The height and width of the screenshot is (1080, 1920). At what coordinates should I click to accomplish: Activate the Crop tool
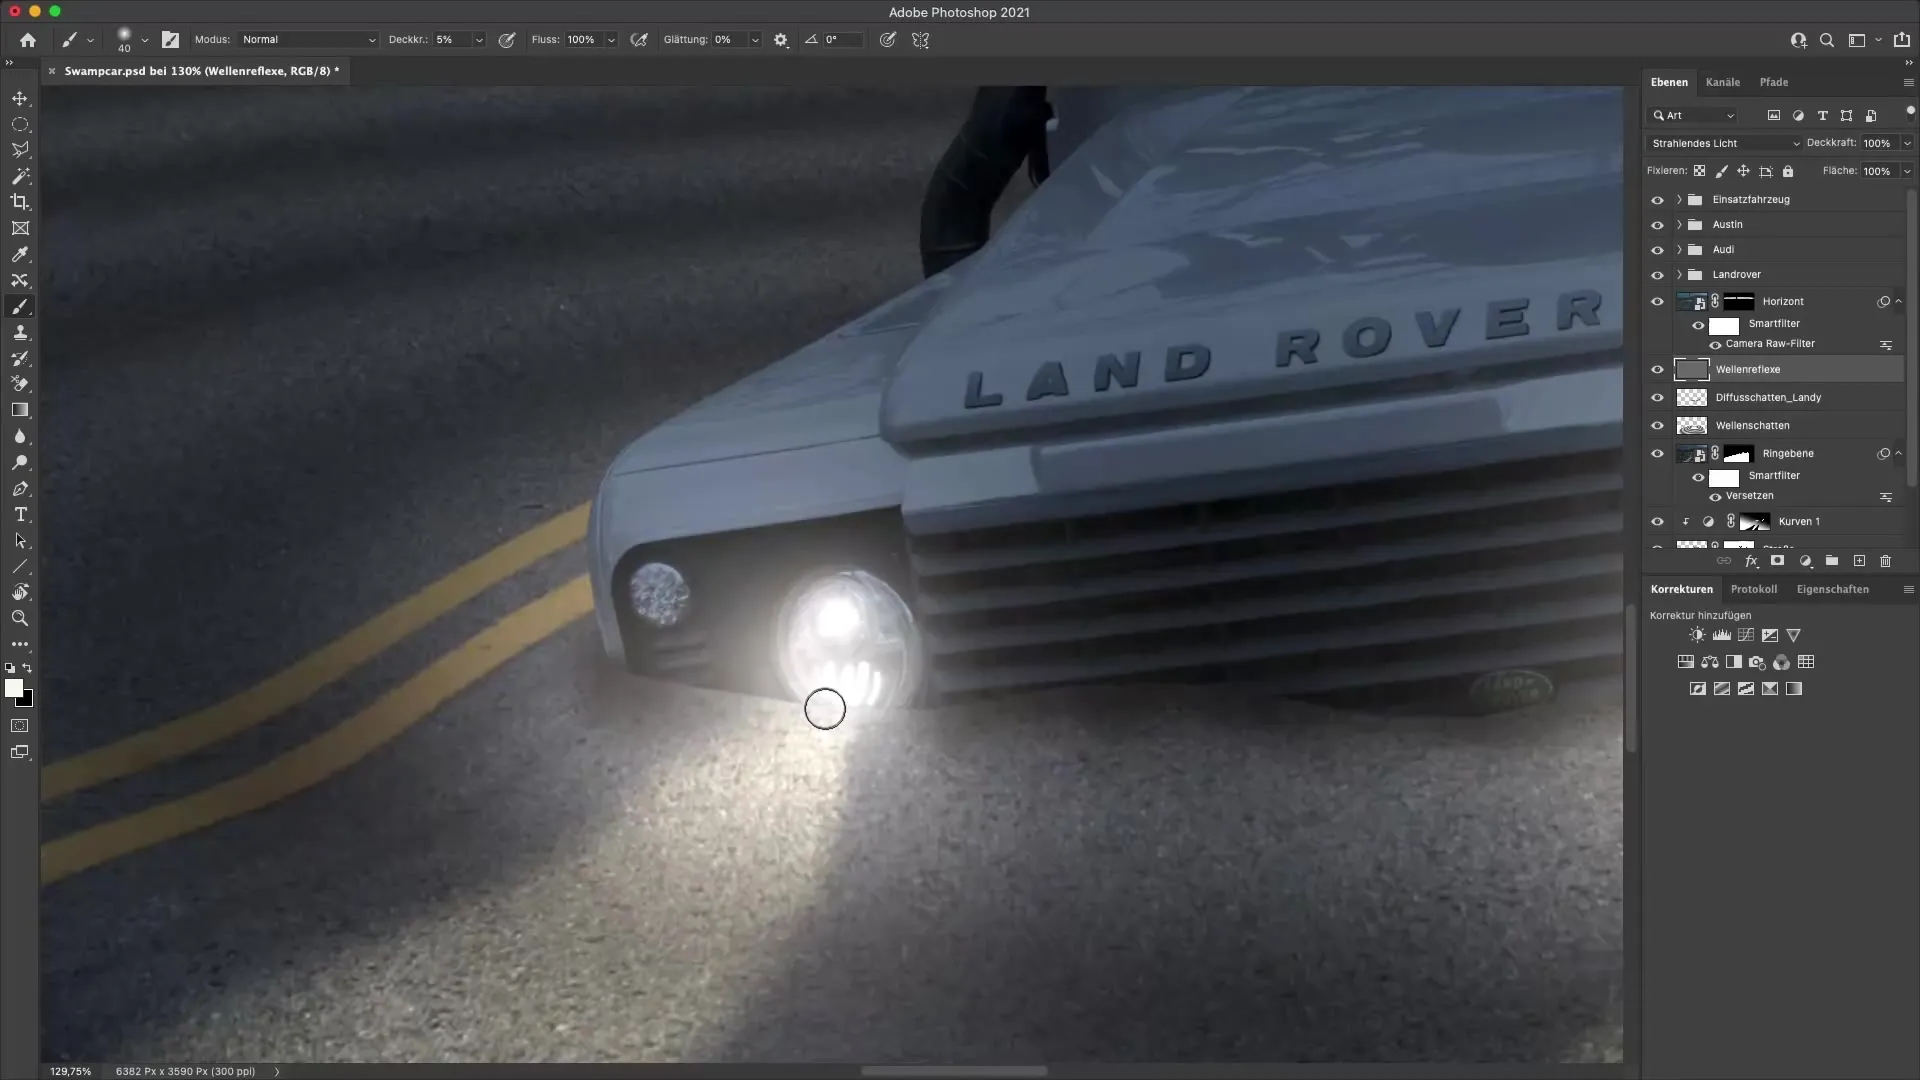pos(20,202)
